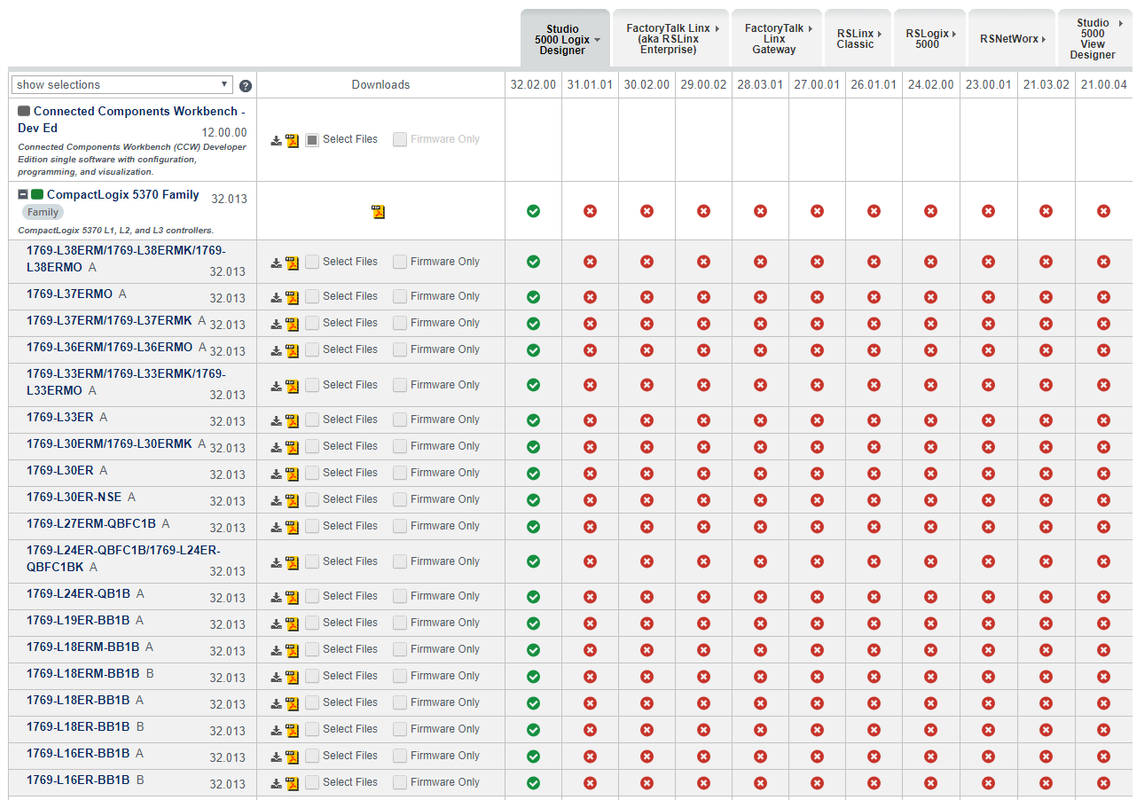This screenshot has height=800, width=1144.
Task: Open 1769-L27ERM-QBFC1B product link
Action: pyautogui.click(x=91, y=524)
